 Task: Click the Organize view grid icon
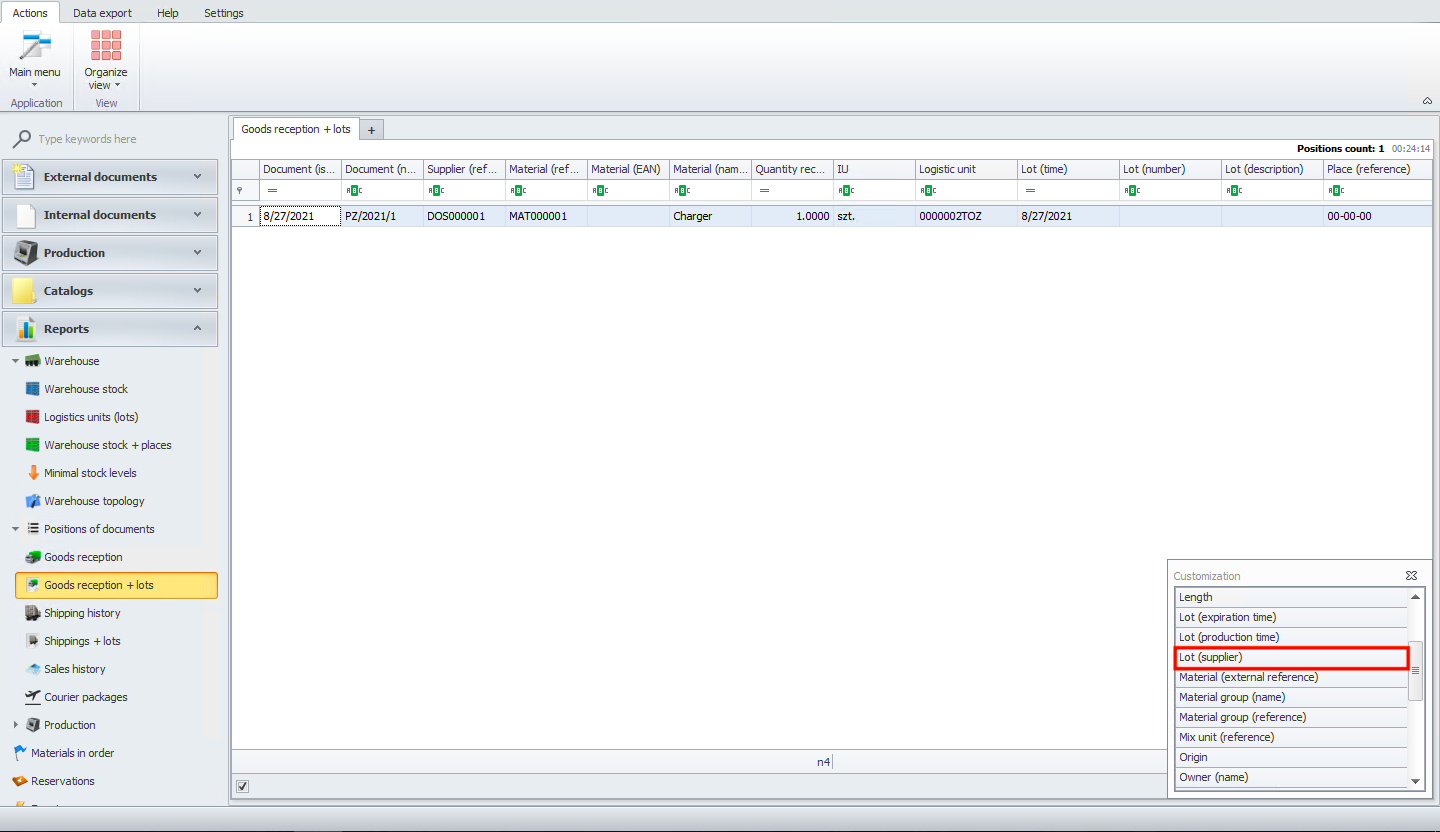(106, 46)
